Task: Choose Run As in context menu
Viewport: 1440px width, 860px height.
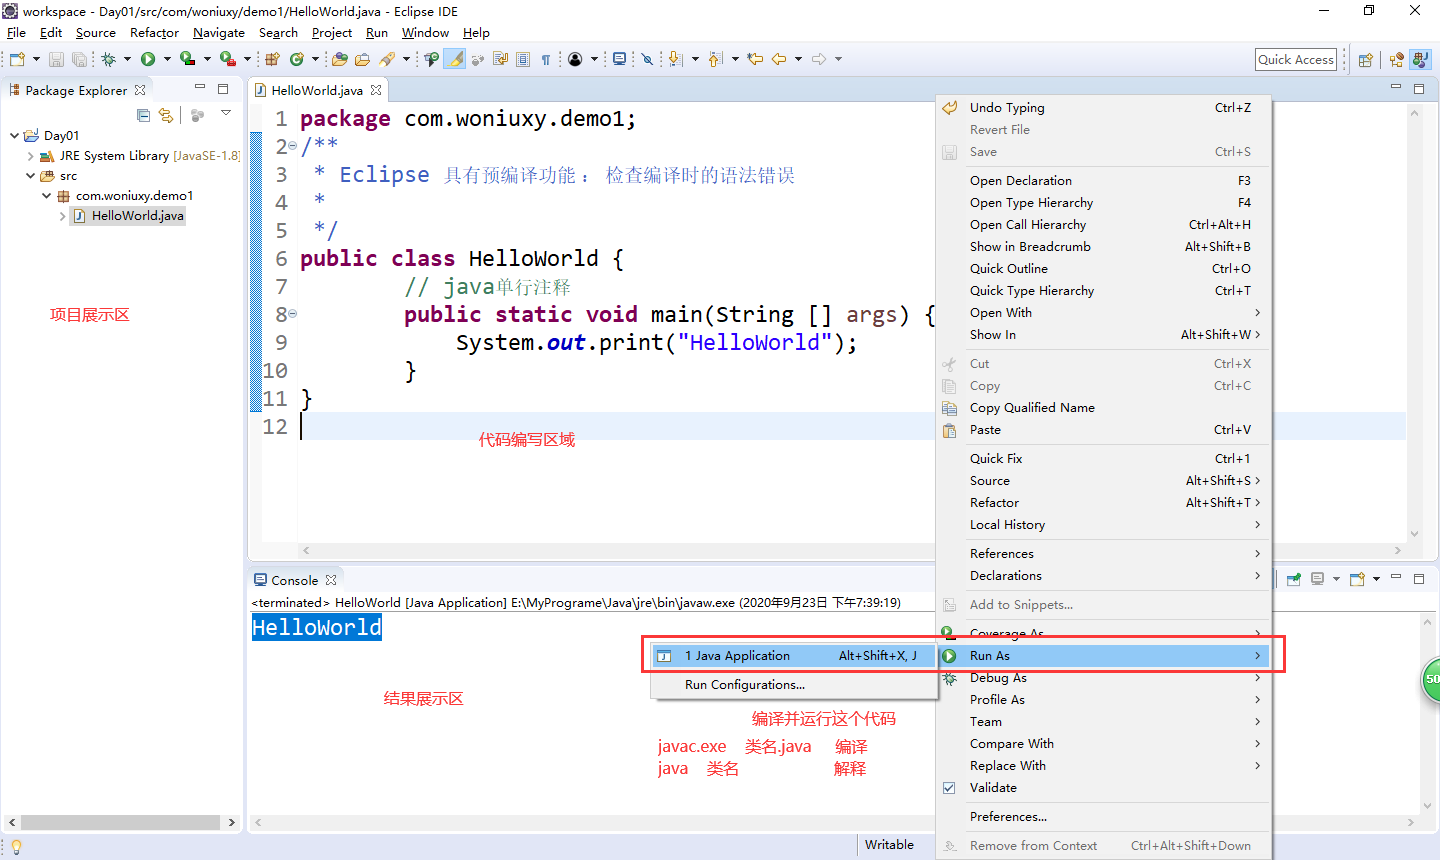Action: [x=1103, y=656]
